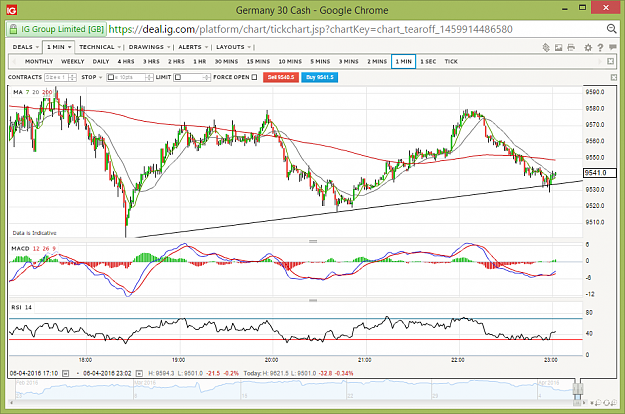Switch to Daily timeframe
This screenshot has height=414, width=625.
click(x=101, y=61)
